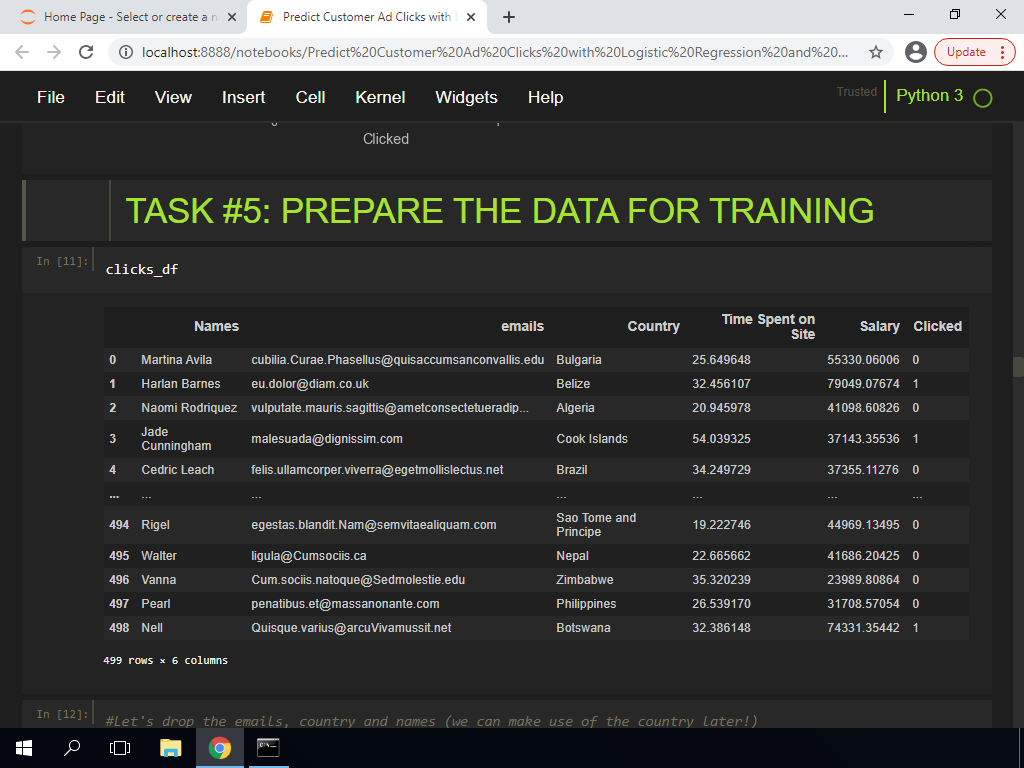Click the Zimbabwe country cell
Viewport: 1024px width, 768px height.
coord(585,580)
